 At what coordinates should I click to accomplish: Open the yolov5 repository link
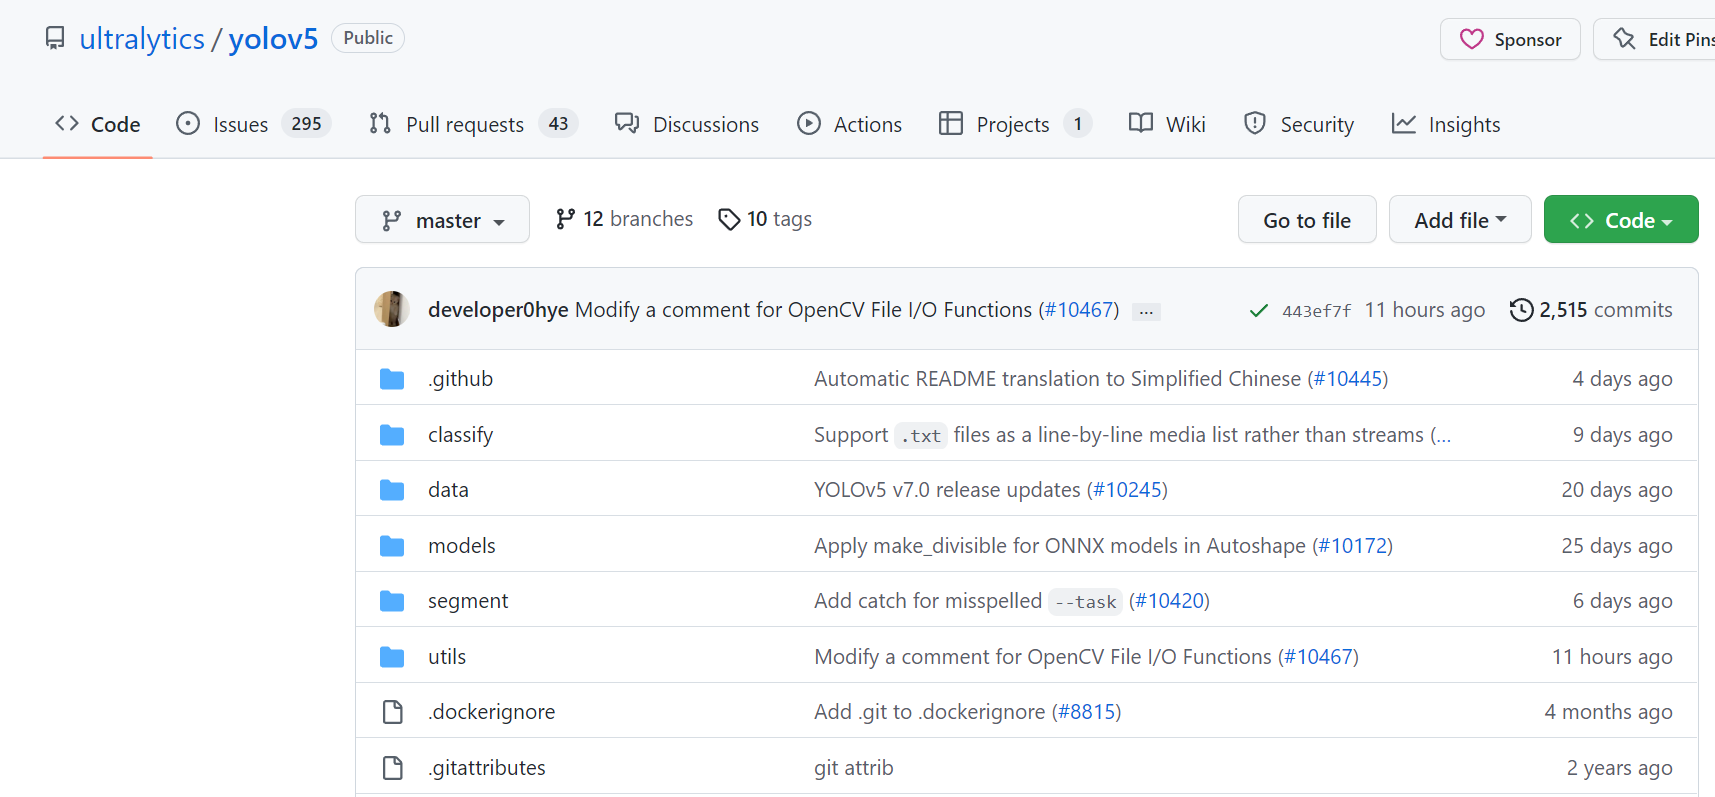point(273,39)
